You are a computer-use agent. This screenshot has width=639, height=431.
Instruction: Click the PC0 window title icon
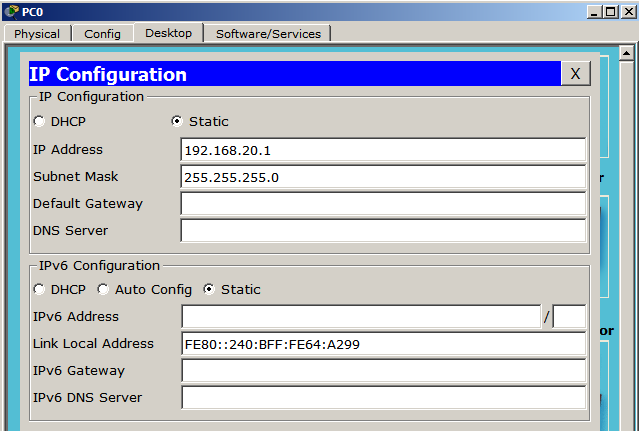[x=12, y=12]
